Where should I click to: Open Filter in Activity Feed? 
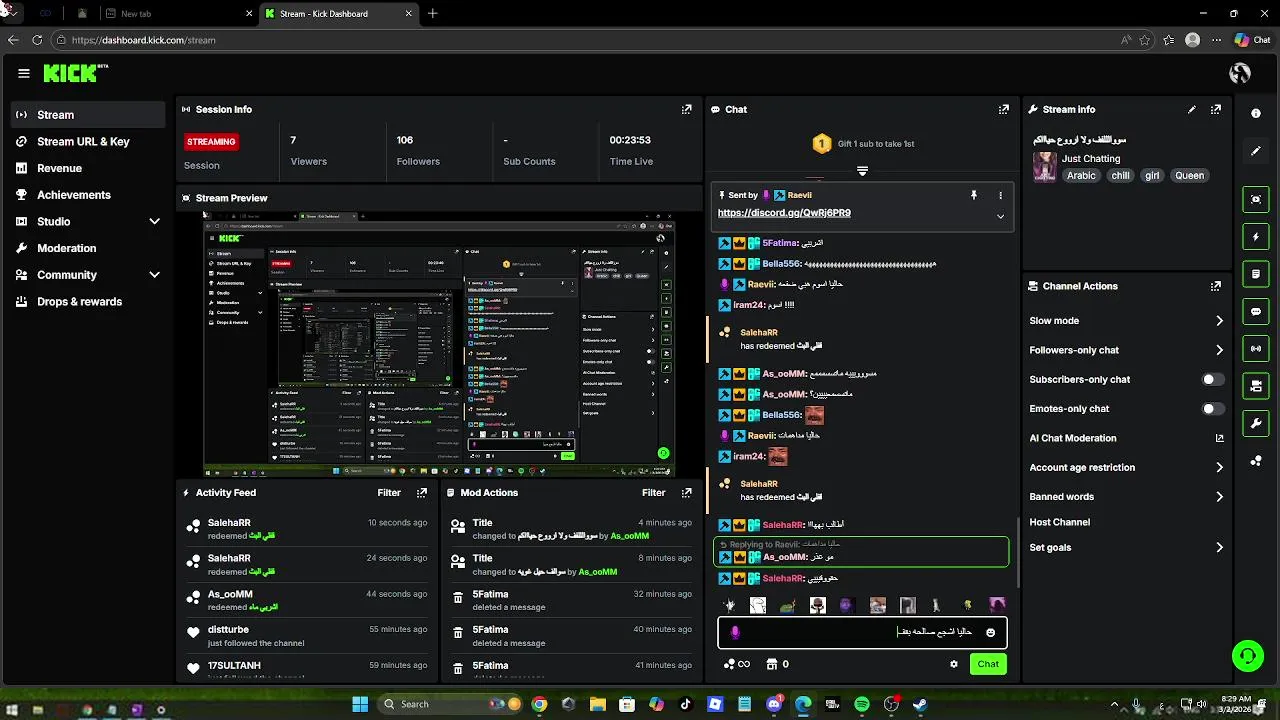(389, 492)
